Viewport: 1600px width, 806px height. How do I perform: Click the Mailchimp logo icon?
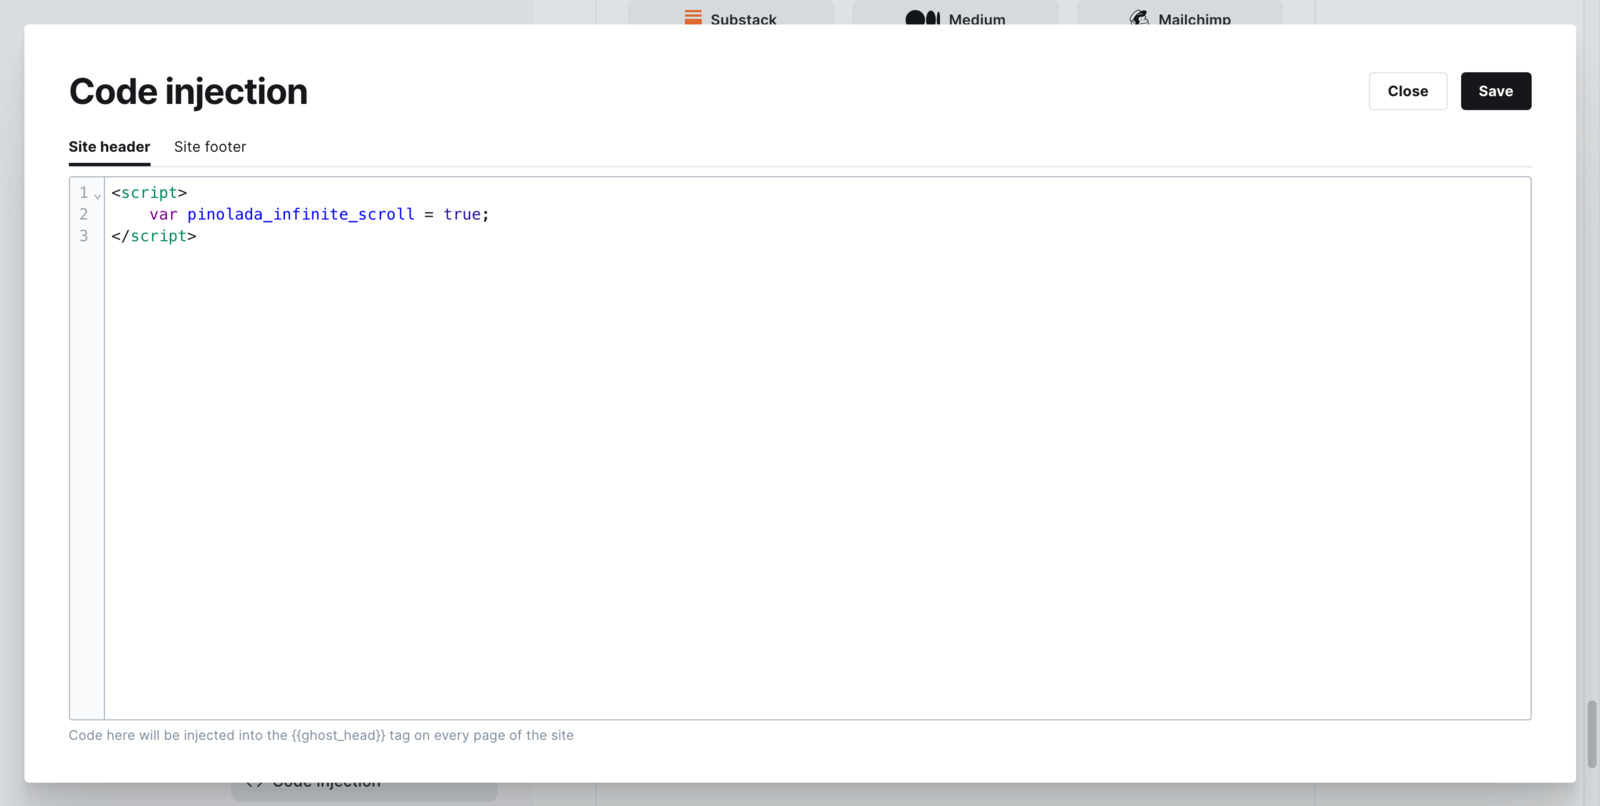click(1139, 18)
